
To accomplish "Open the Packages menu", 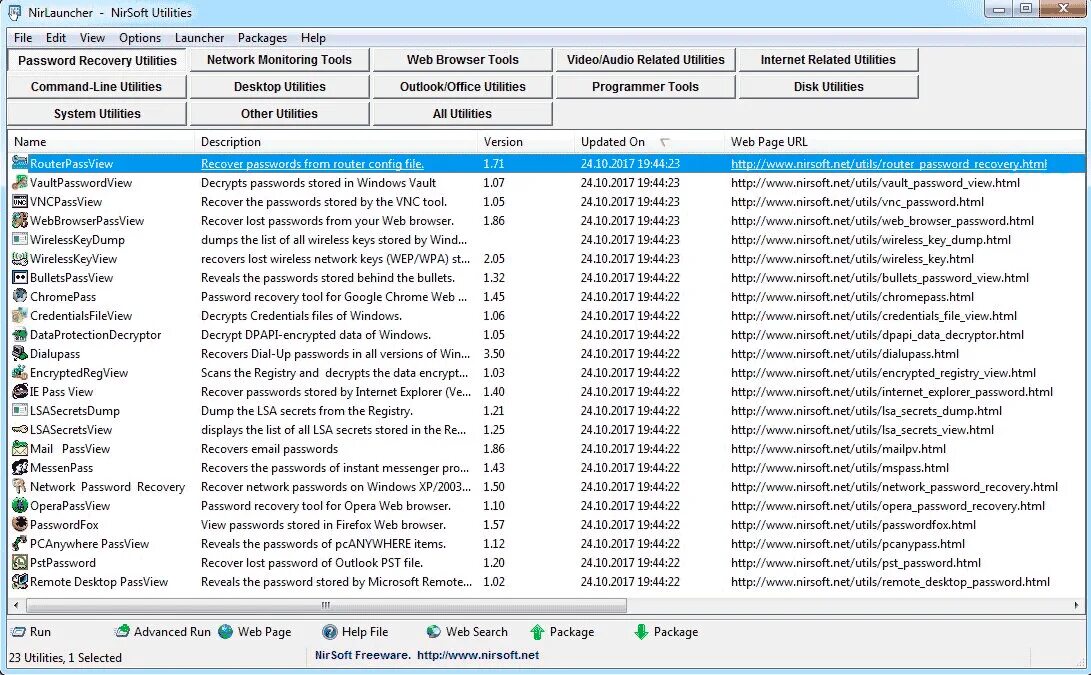I will click(x=262, y=38).
